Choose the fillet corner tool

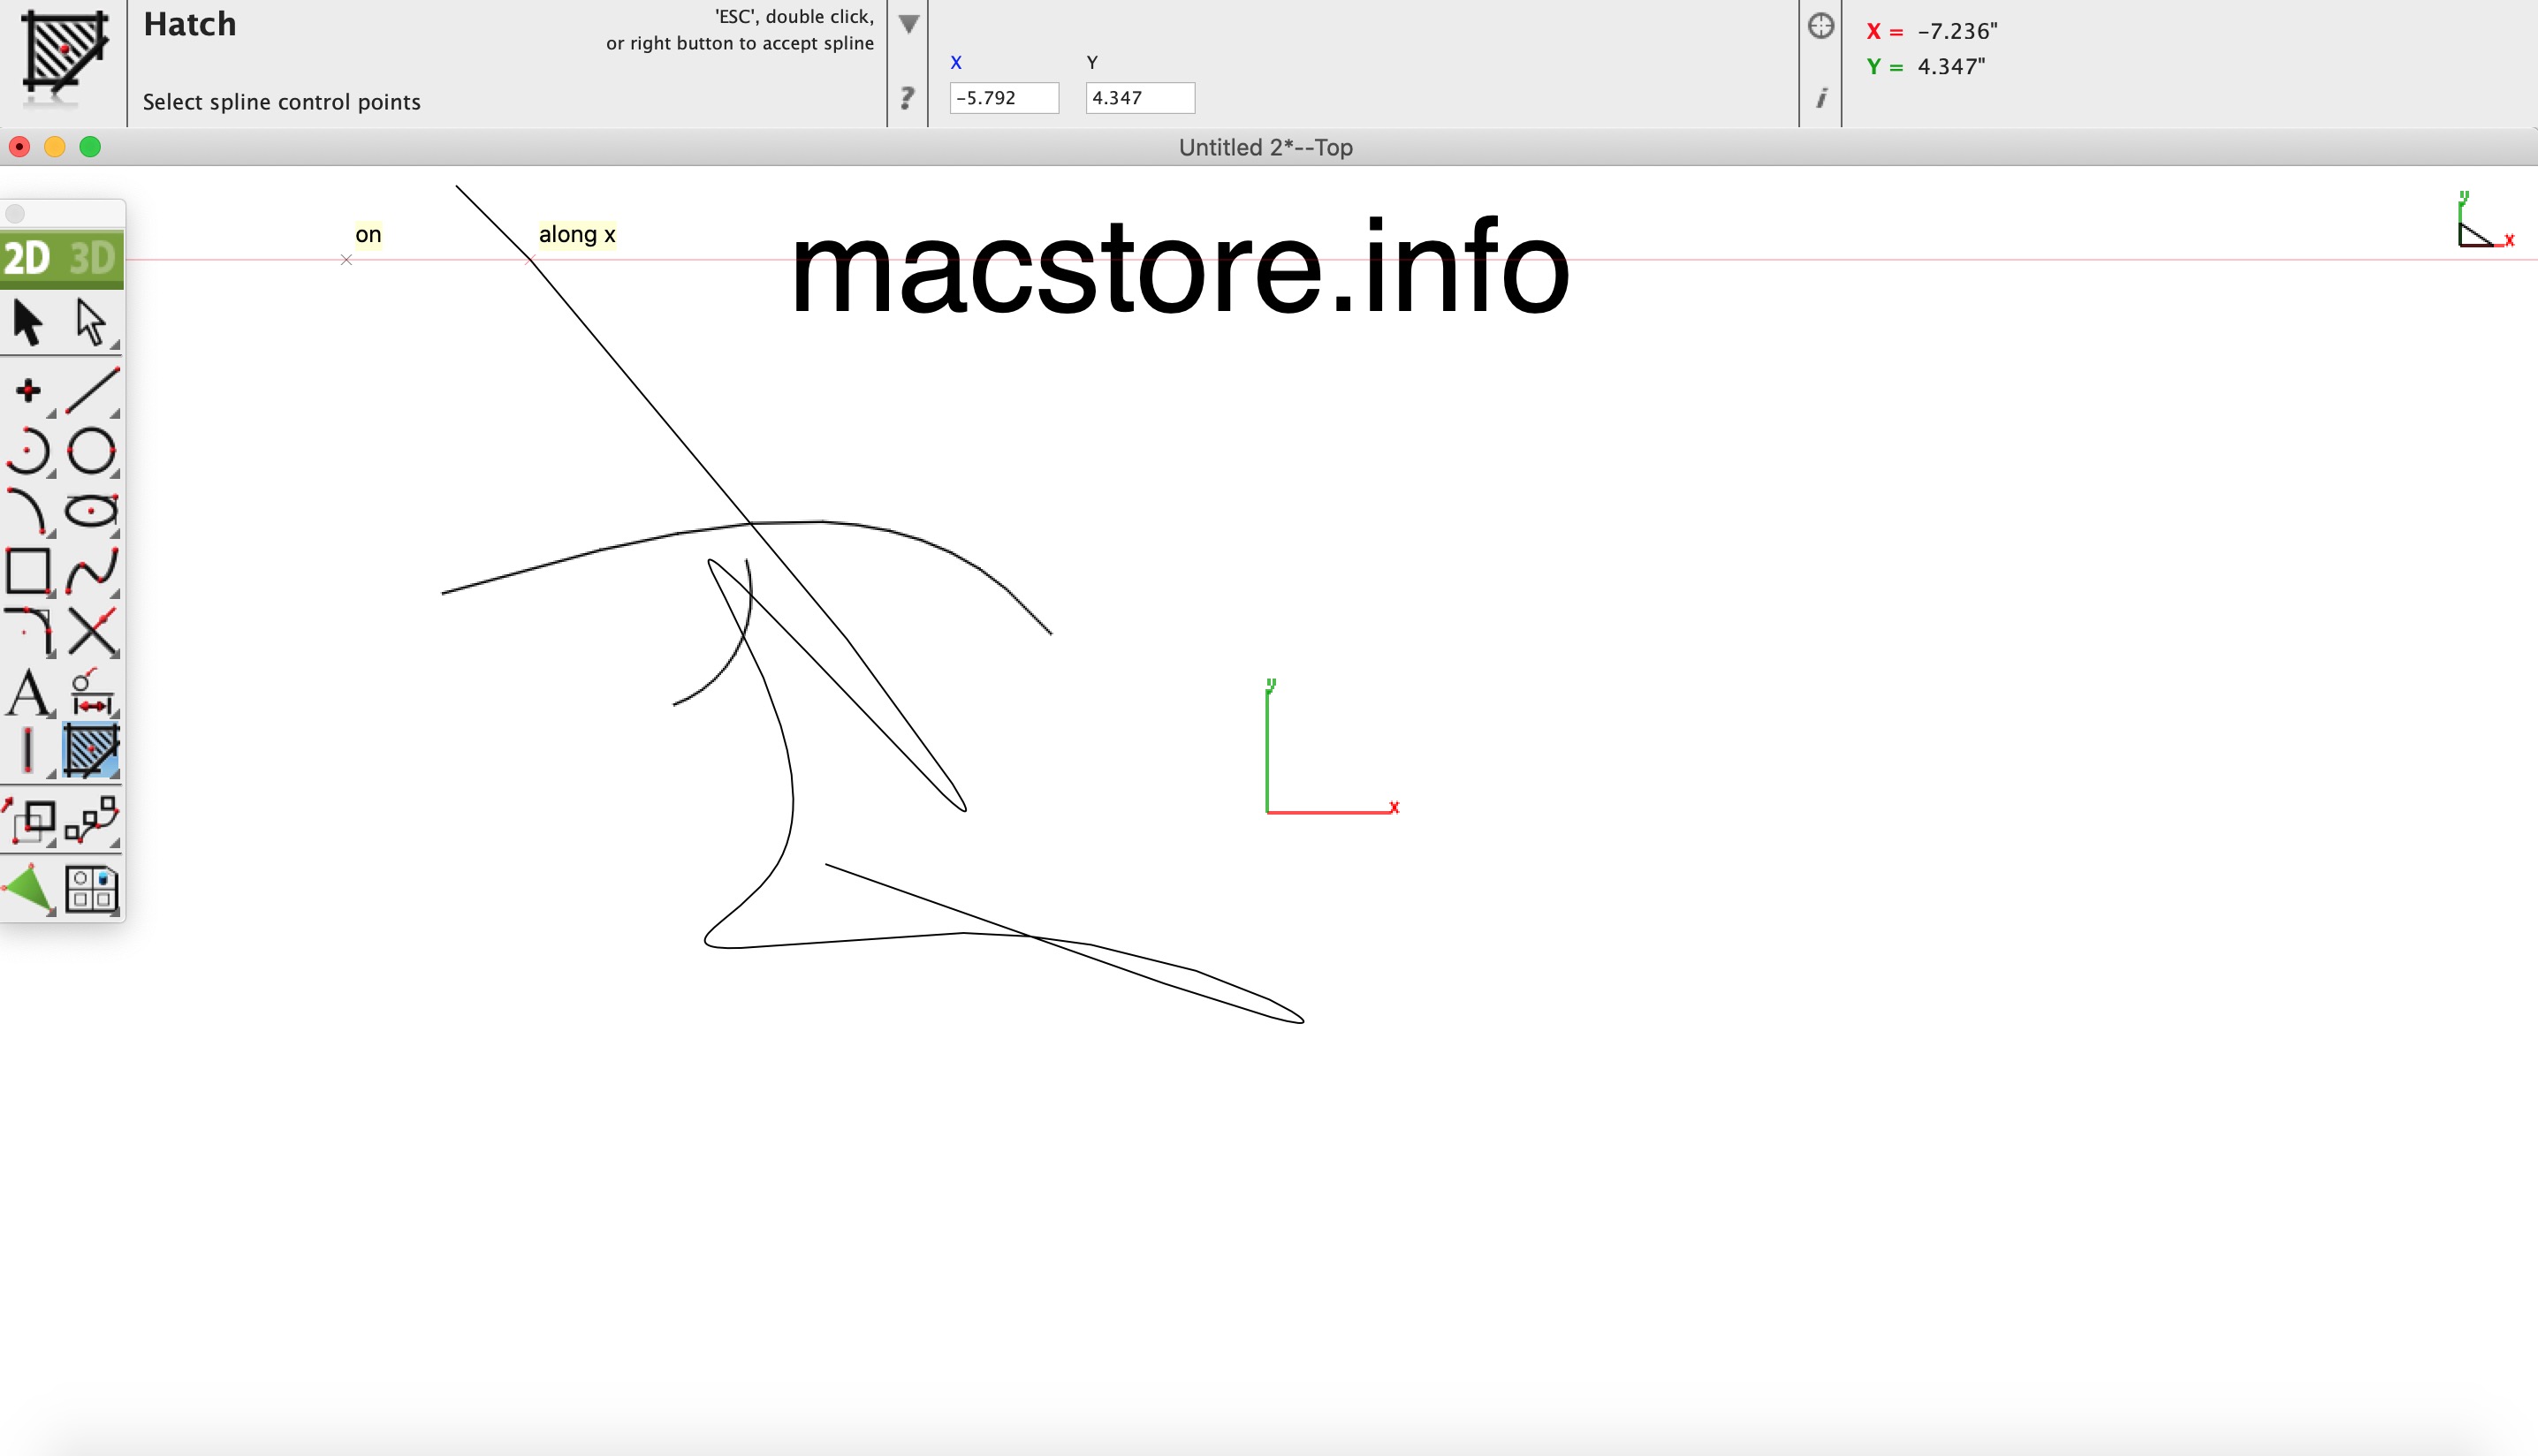point(28,631)
